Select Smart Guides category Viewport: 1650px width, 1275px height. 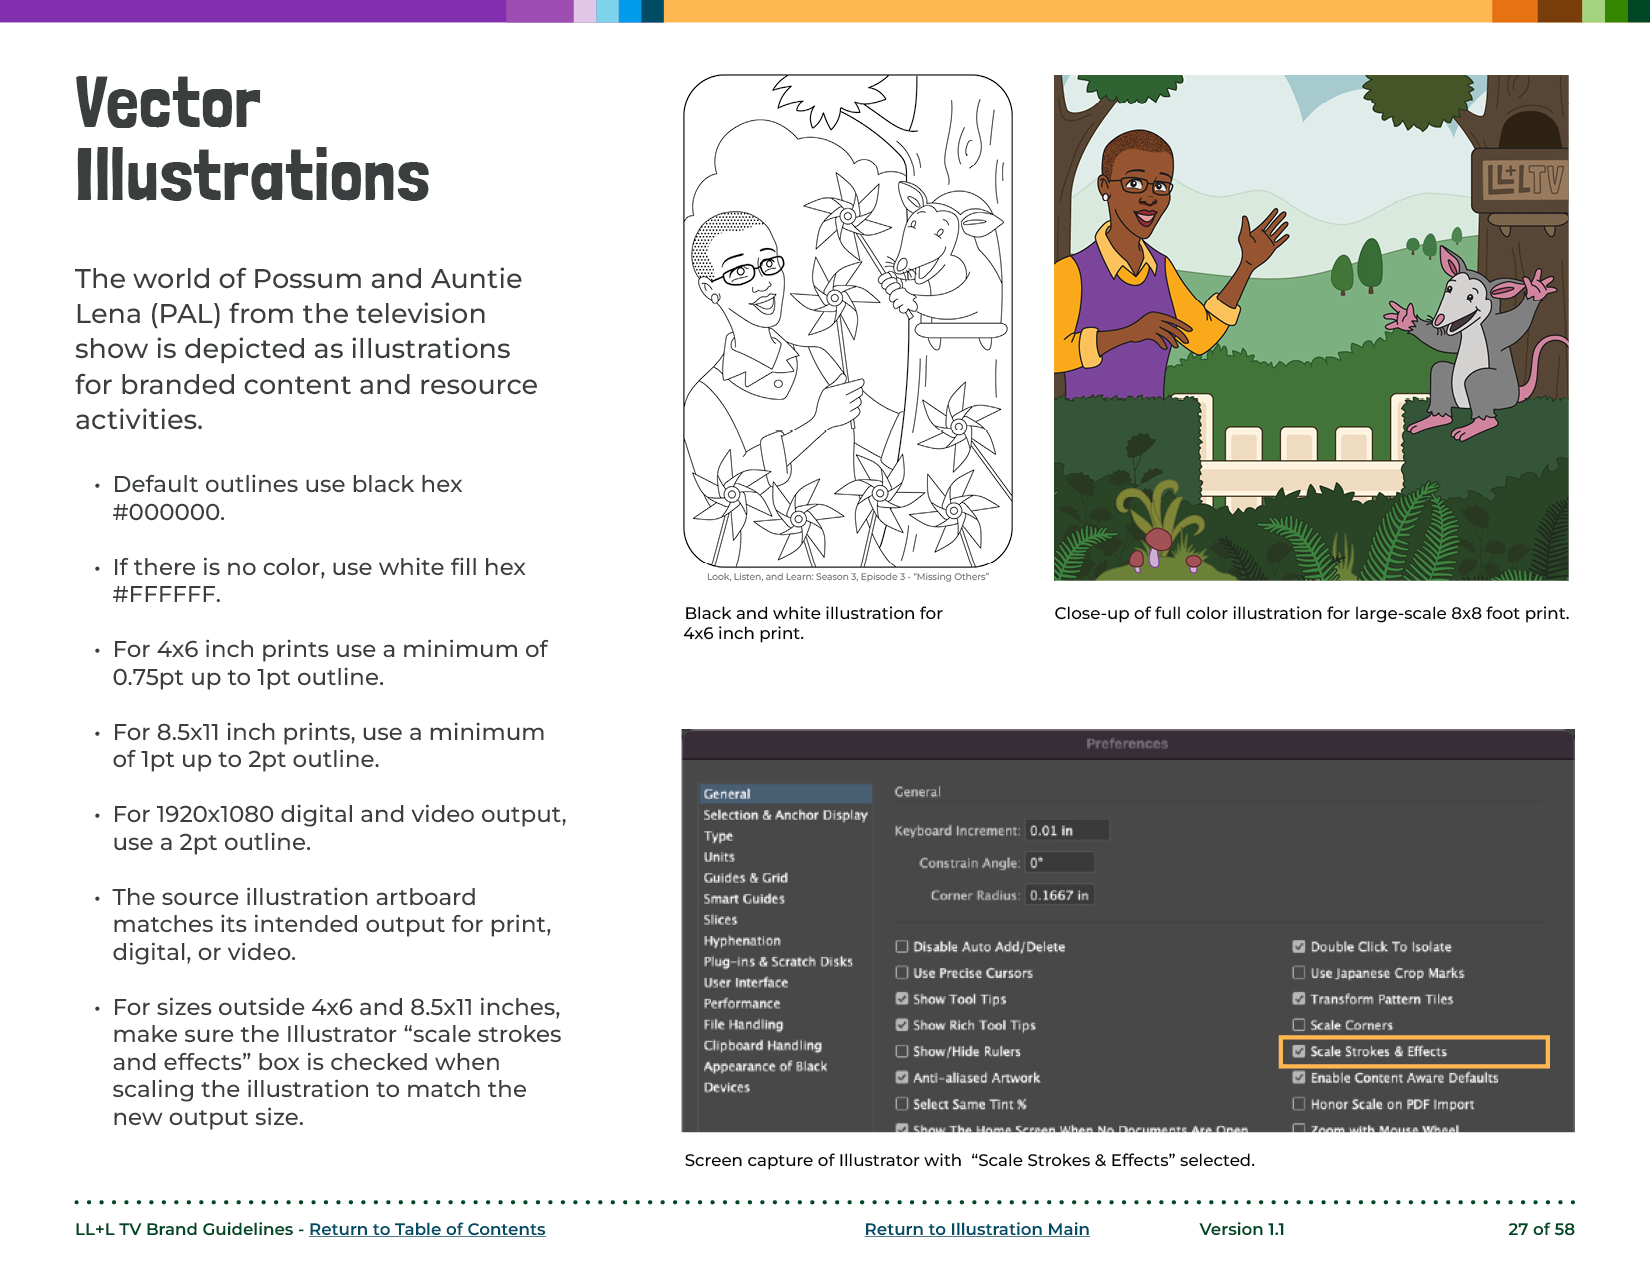point(744,899)
